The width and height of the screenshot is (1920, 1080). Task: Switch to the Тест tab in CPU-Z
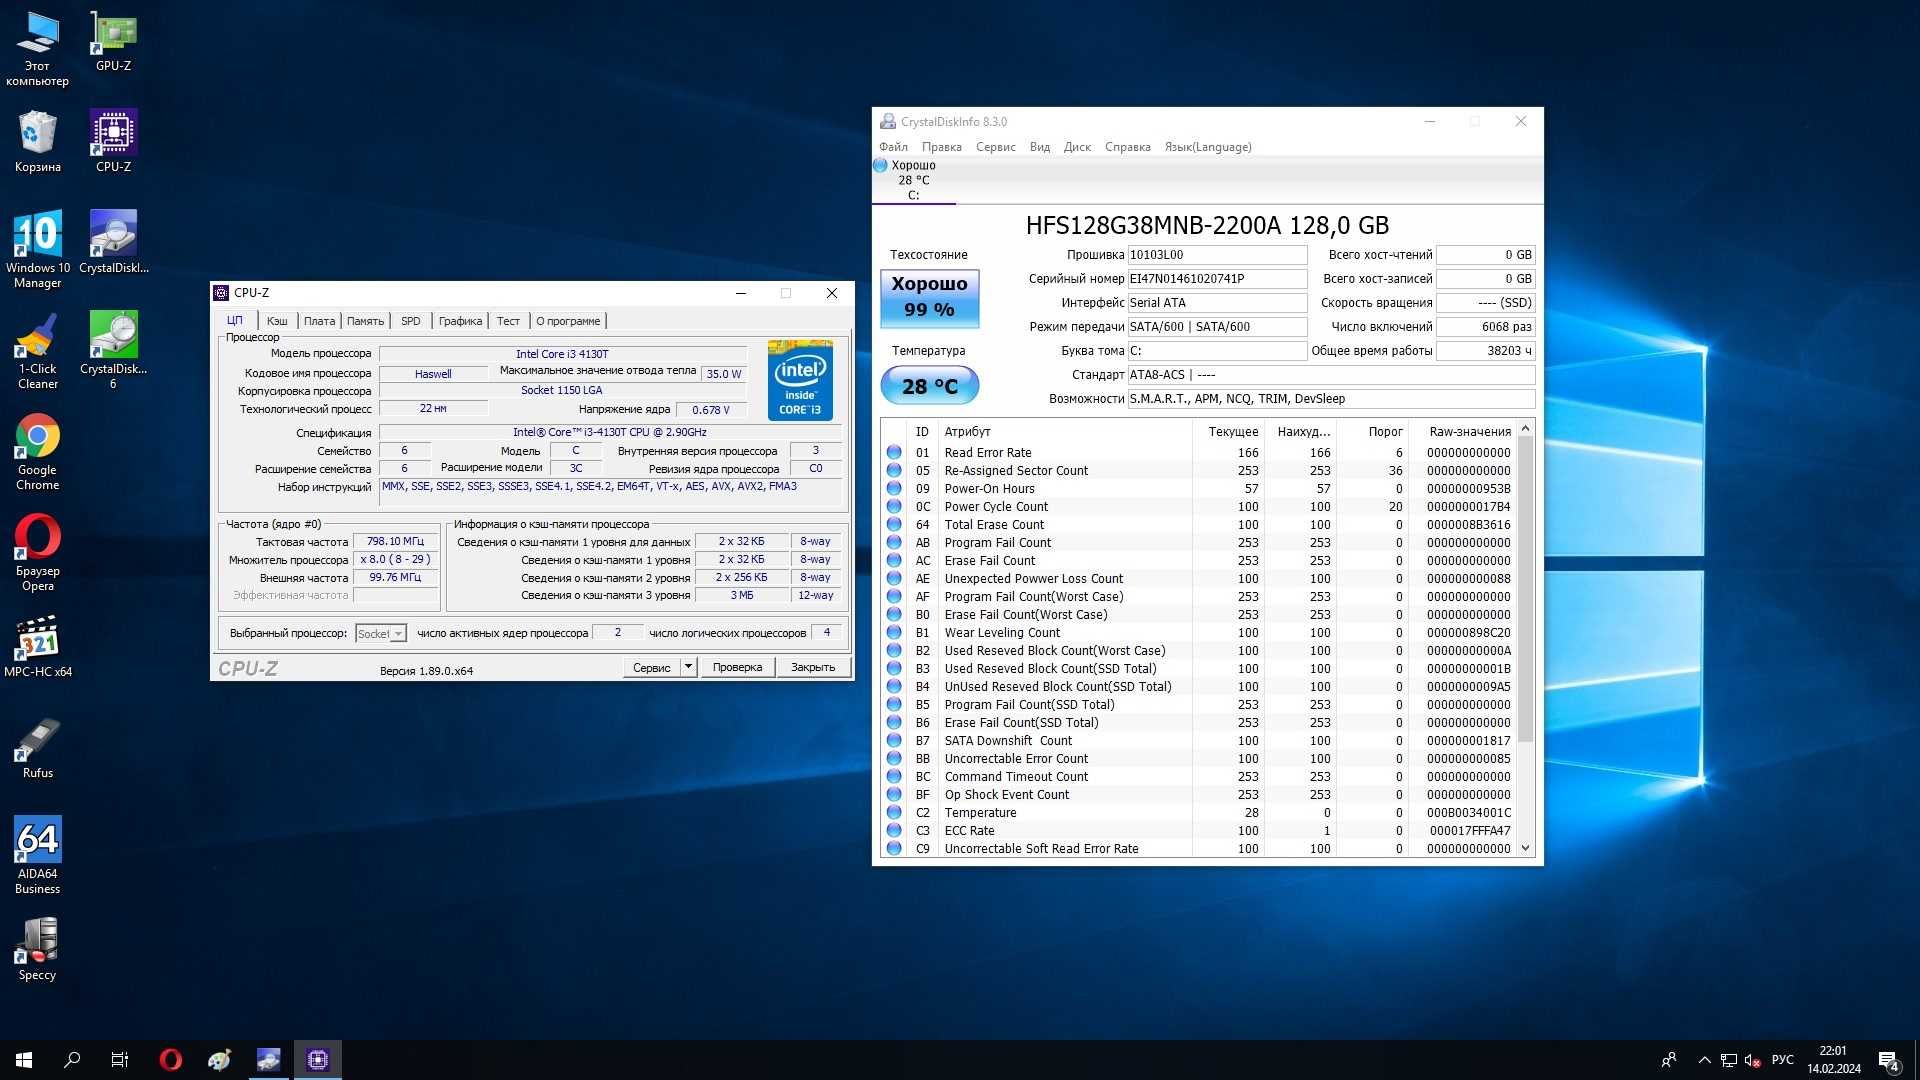[508, 321]
